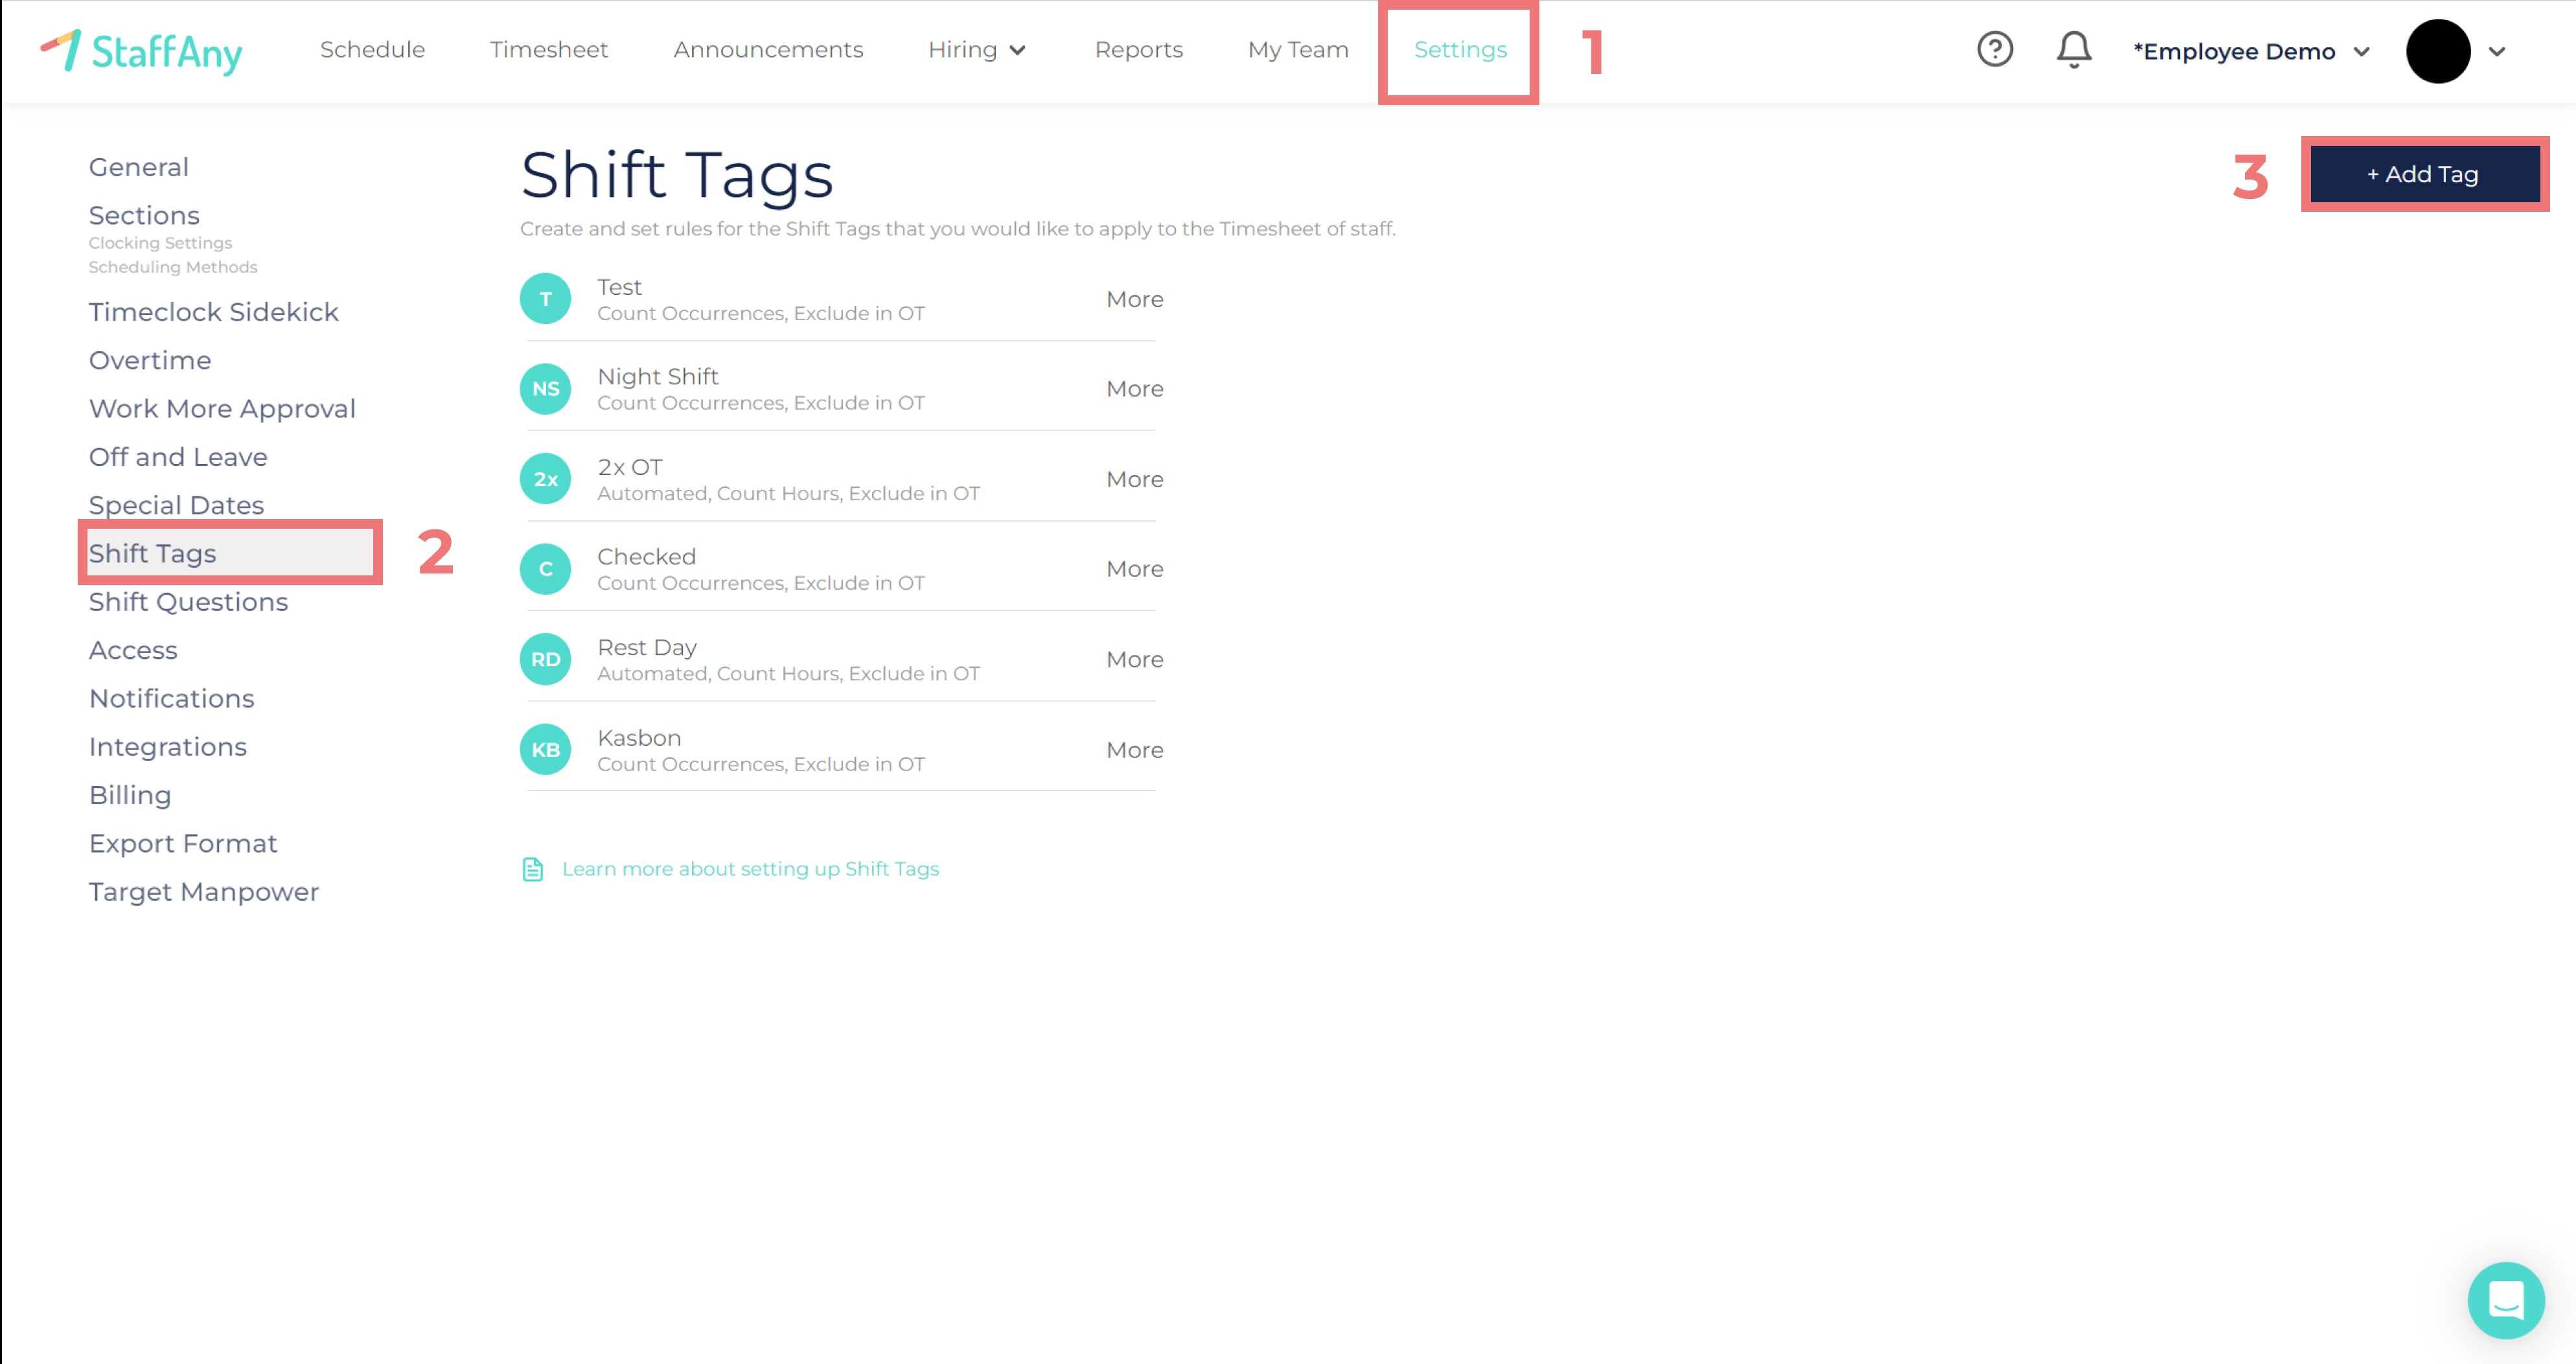
Task: Click the StaffAny logo
Action: (141, 51)
